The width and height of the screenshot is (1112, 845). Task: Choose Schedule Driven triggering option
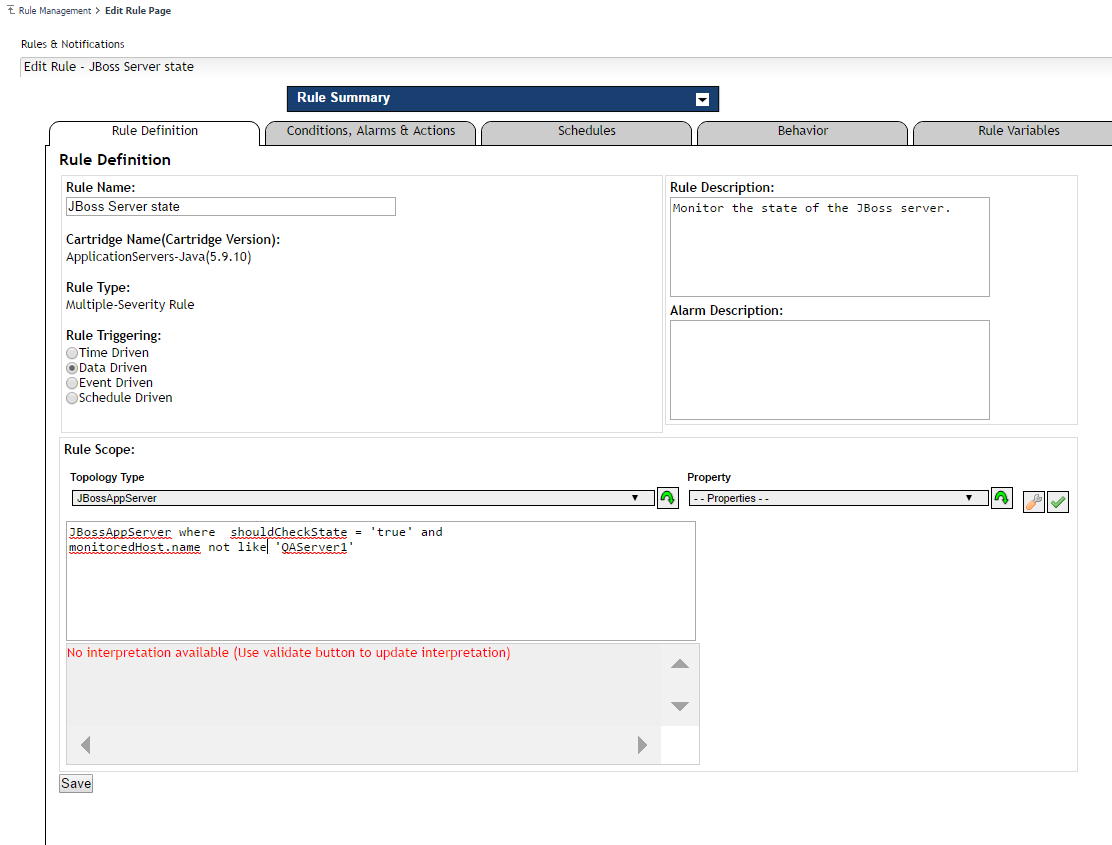[x=72, y=398]
